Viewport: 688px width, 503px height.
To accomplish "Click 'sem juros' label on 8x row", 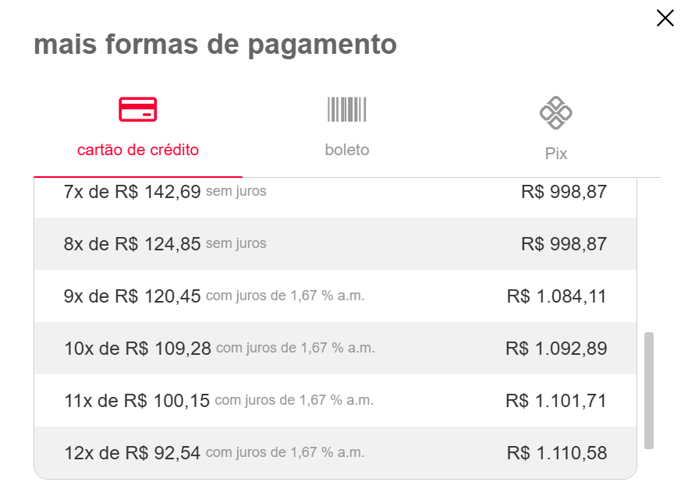I will click(236, 243).
